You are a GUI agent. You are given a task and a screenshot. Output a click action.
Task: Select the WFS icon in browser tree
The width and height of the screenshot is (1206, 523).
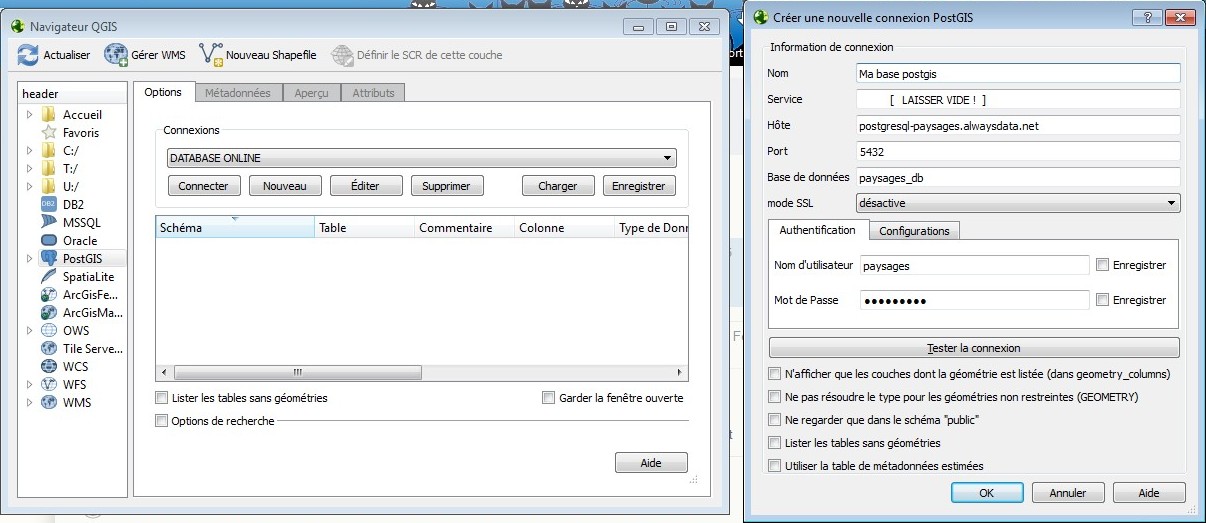[48, 385]
